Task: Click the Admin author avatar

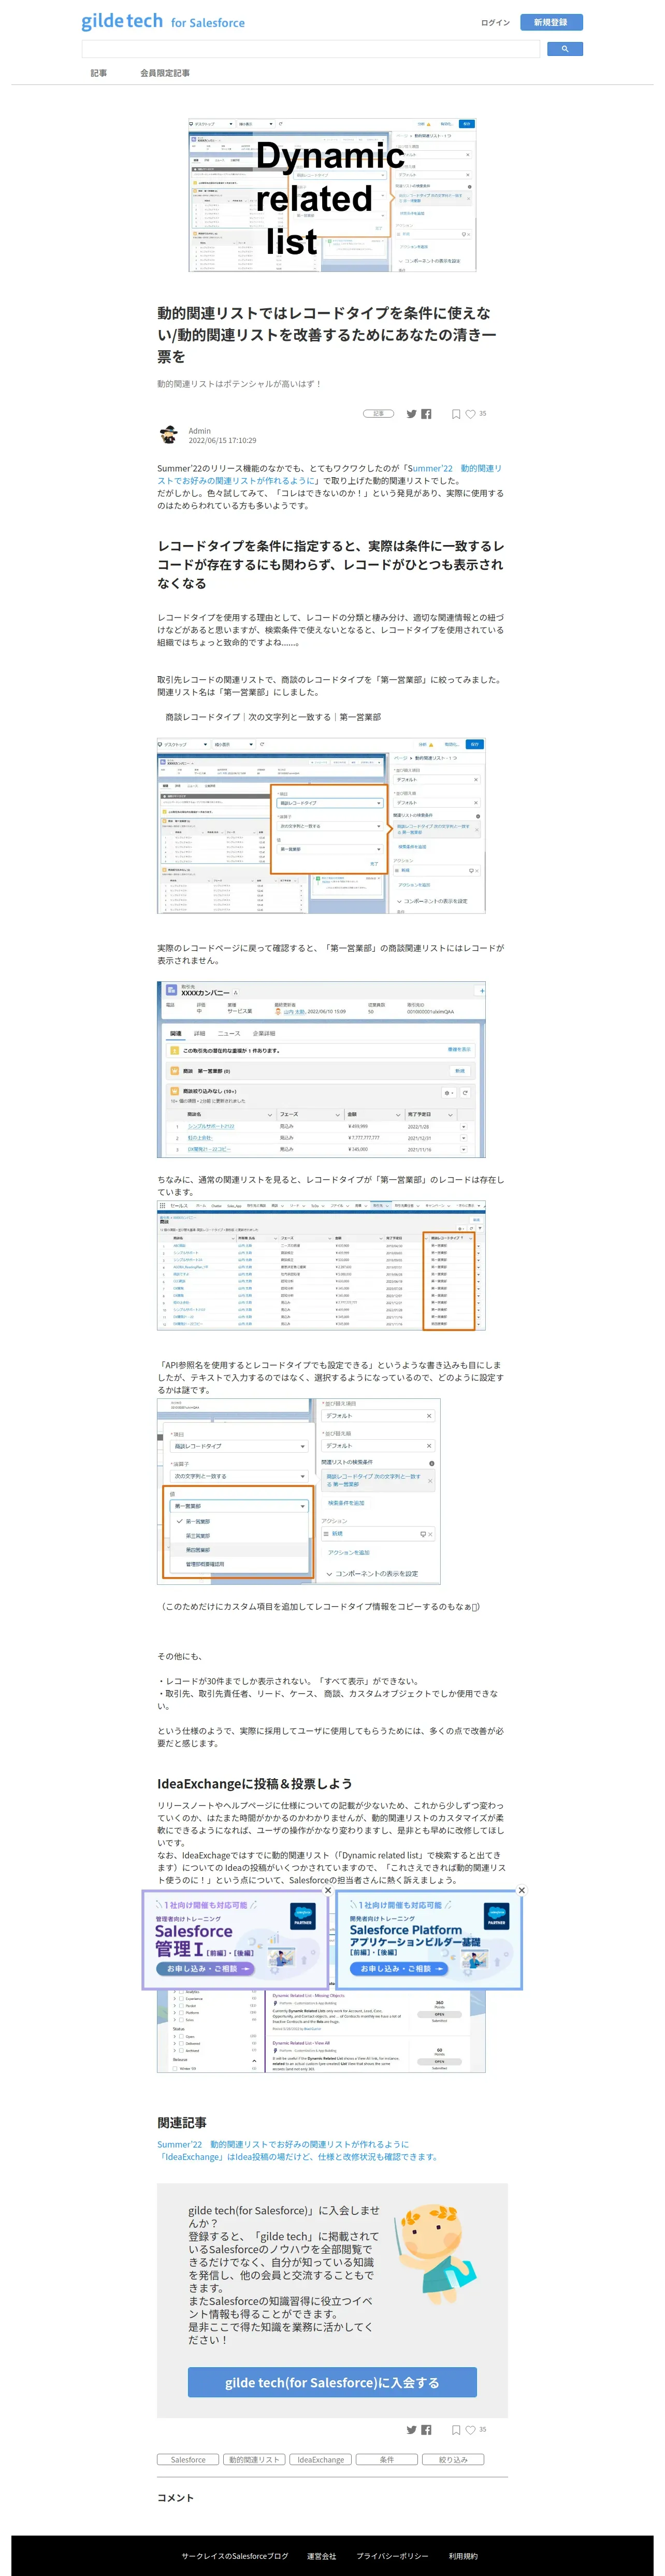Action: 169,435
